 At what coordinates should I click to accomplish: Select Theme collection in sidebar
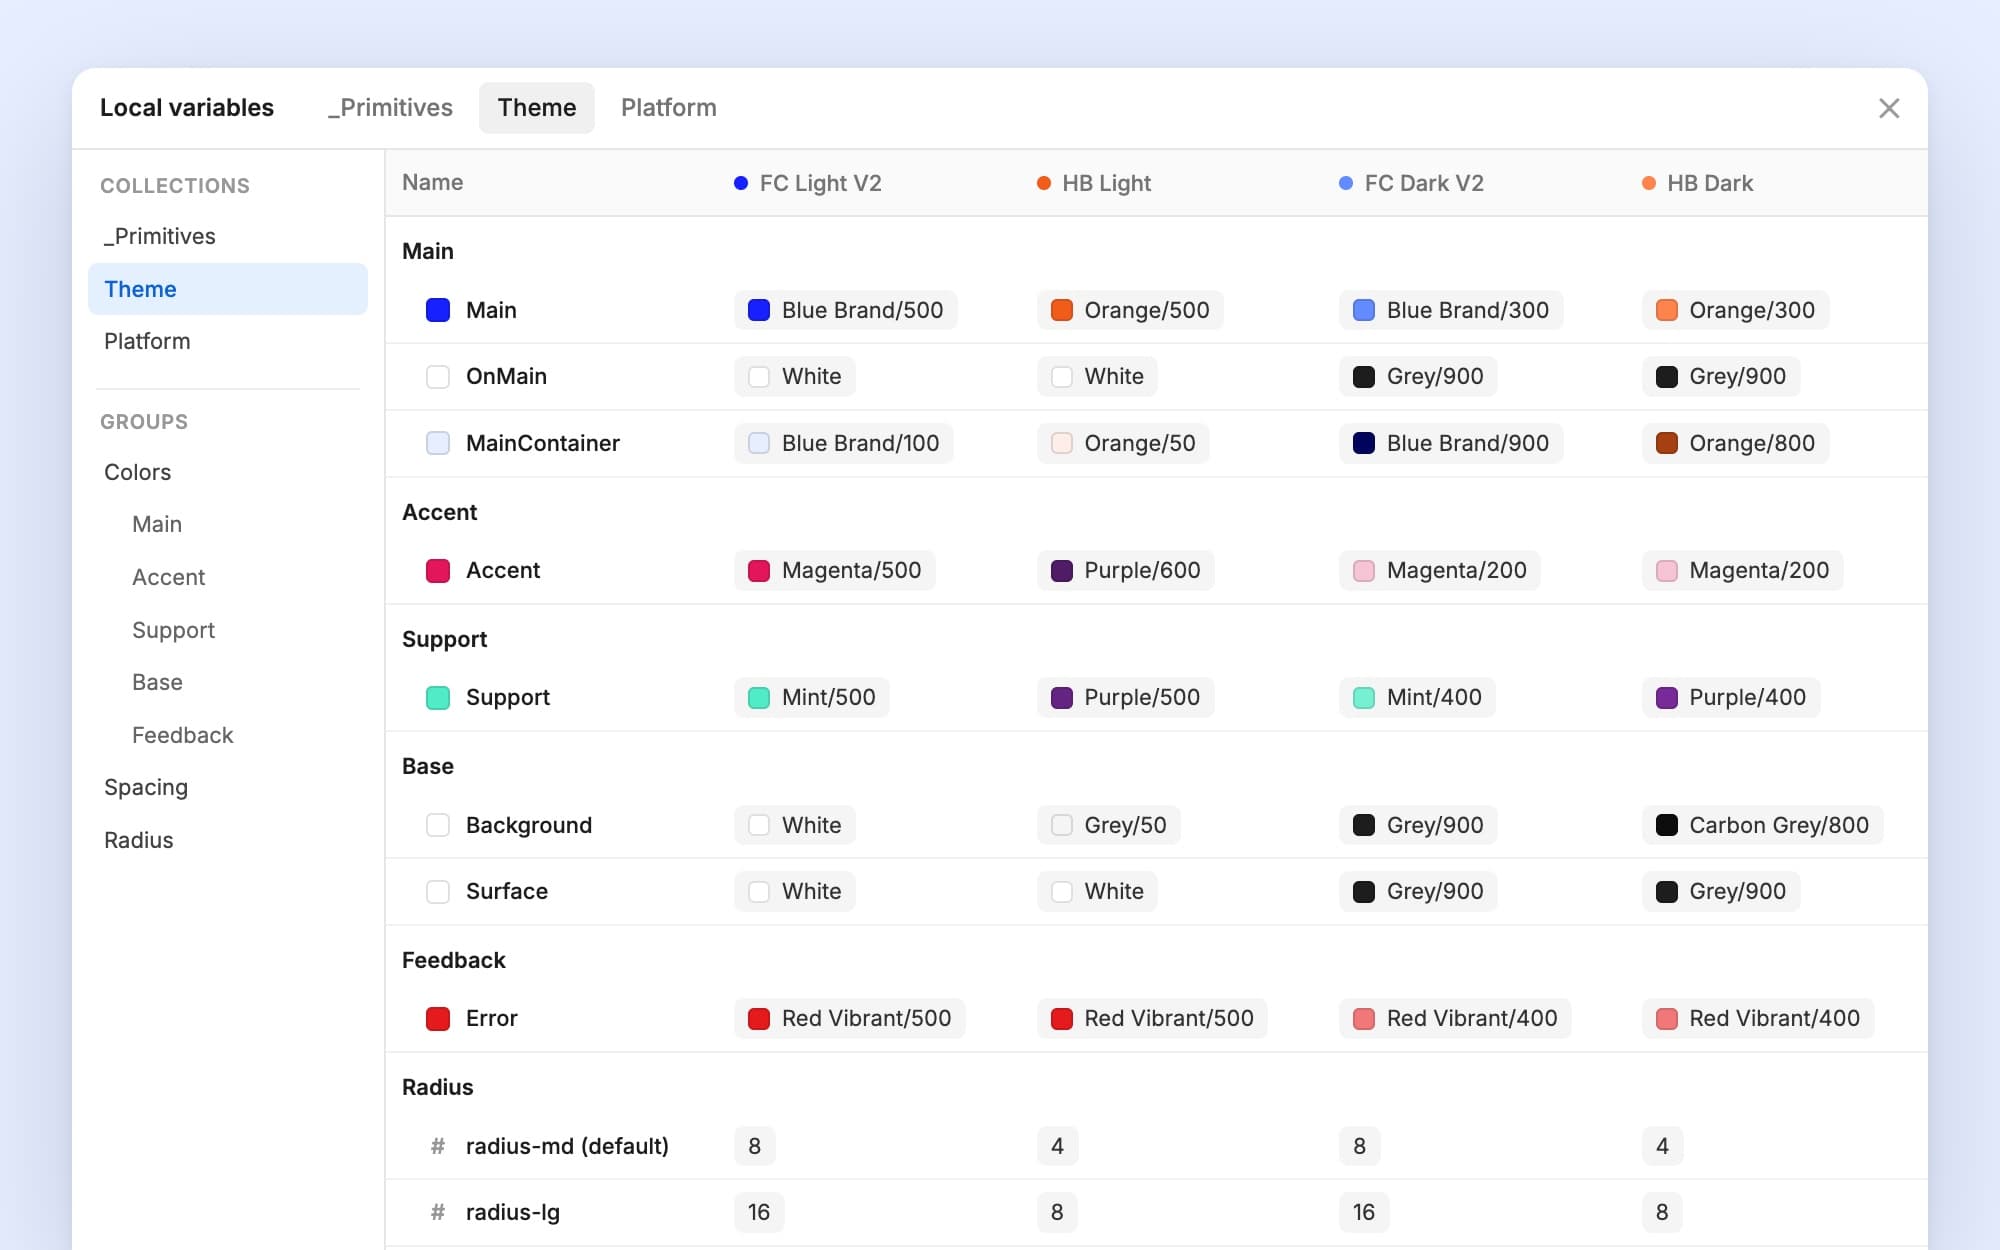(x=228, y=289)
